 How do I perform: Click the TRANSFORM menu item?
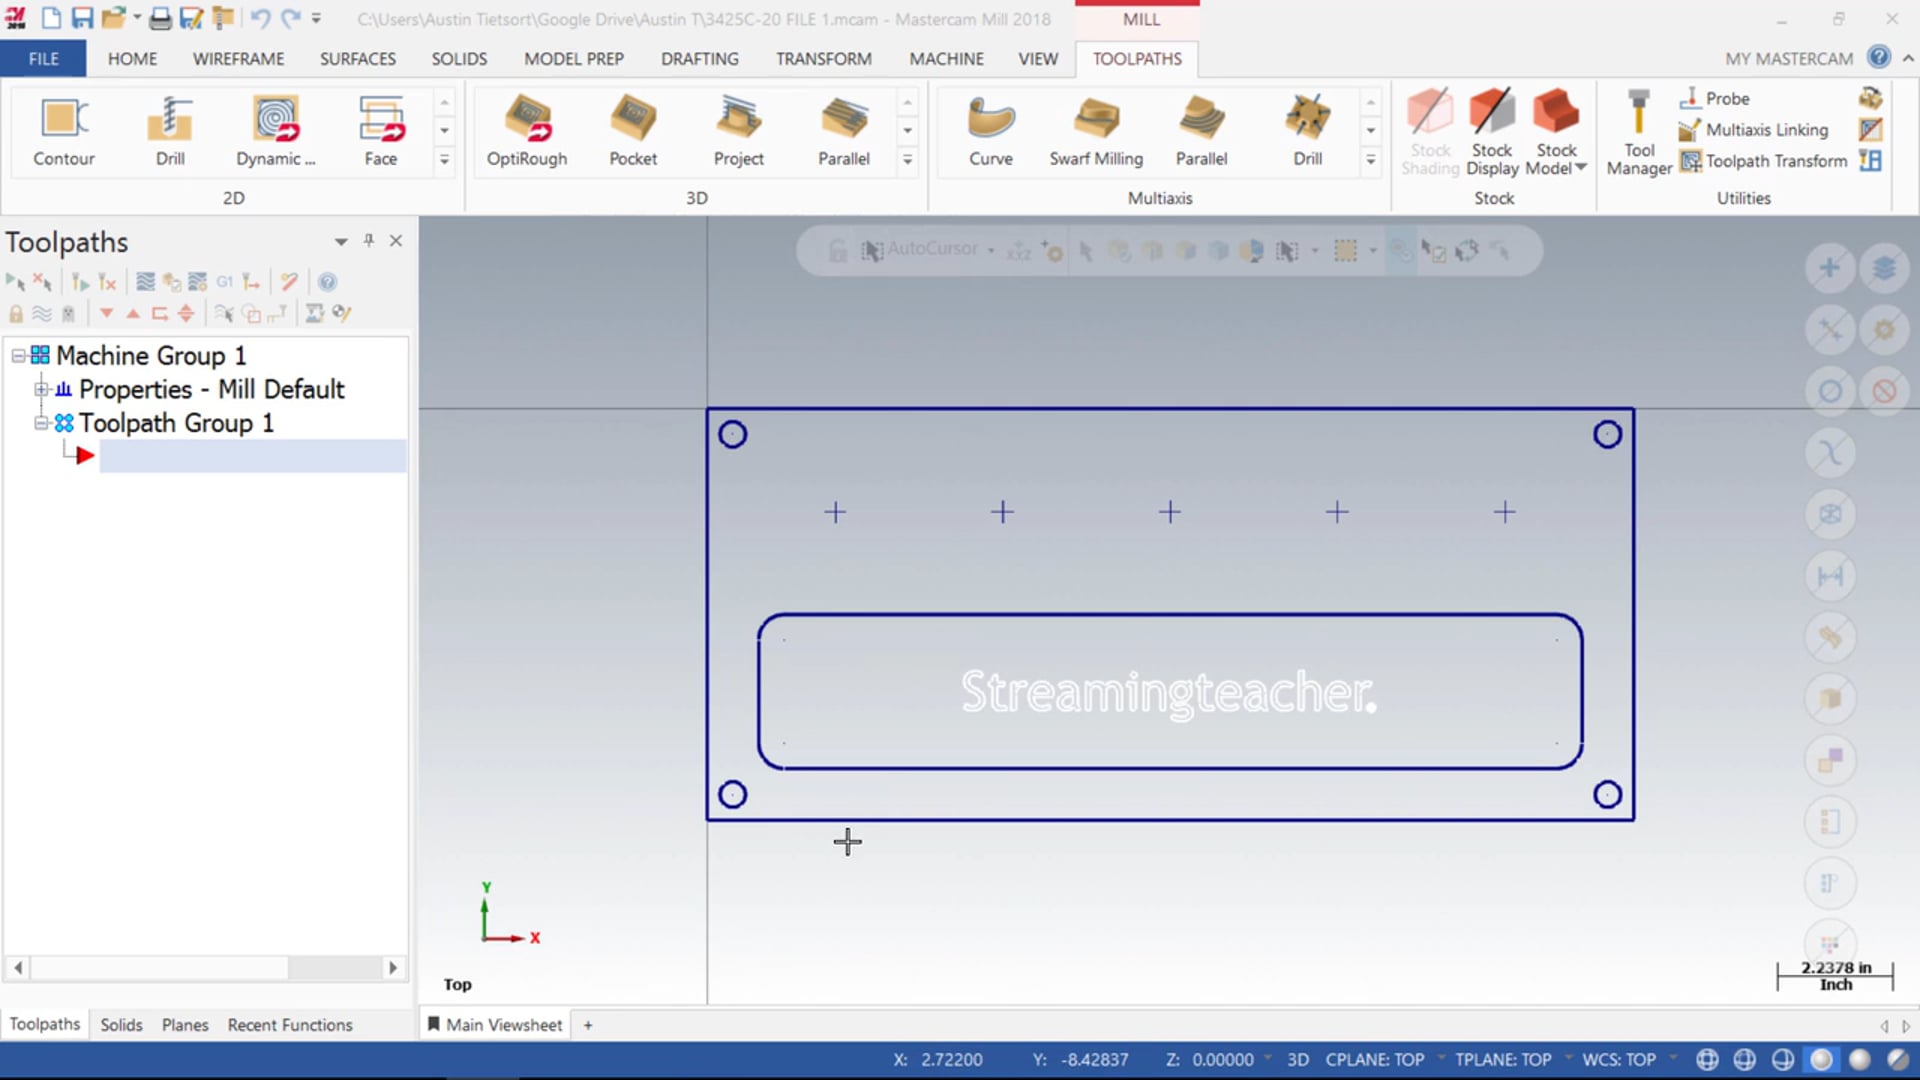coord(822,58)
